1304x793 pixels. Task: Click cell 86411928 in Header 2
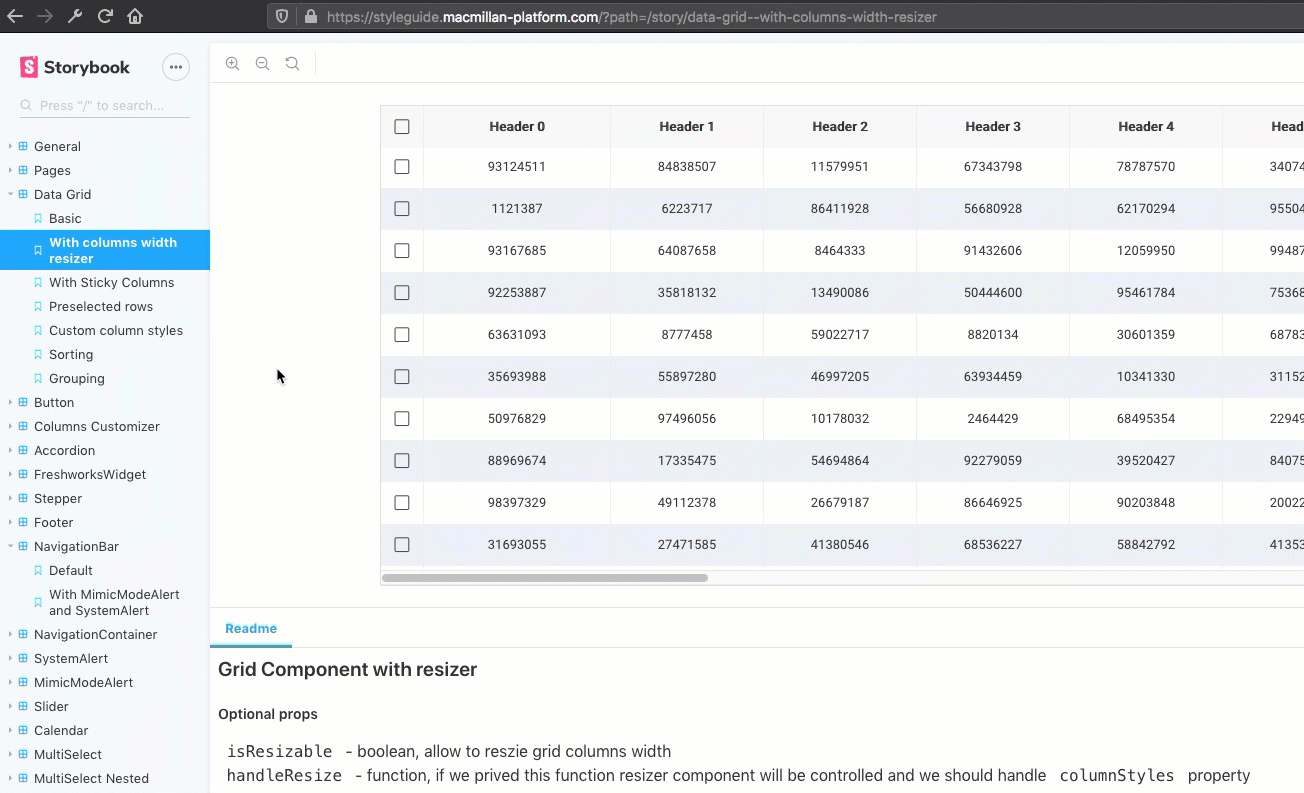click(840, 209)
